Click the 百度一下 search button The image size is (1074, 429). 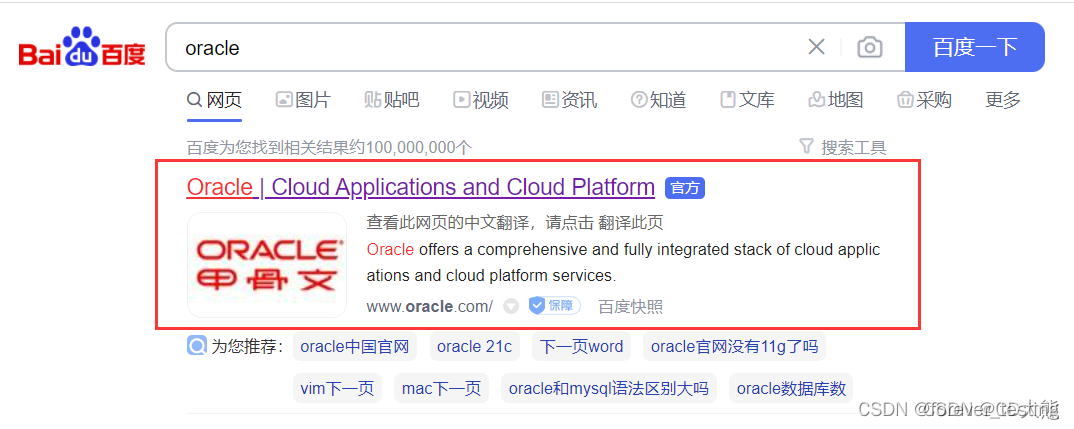coord(975,47)
